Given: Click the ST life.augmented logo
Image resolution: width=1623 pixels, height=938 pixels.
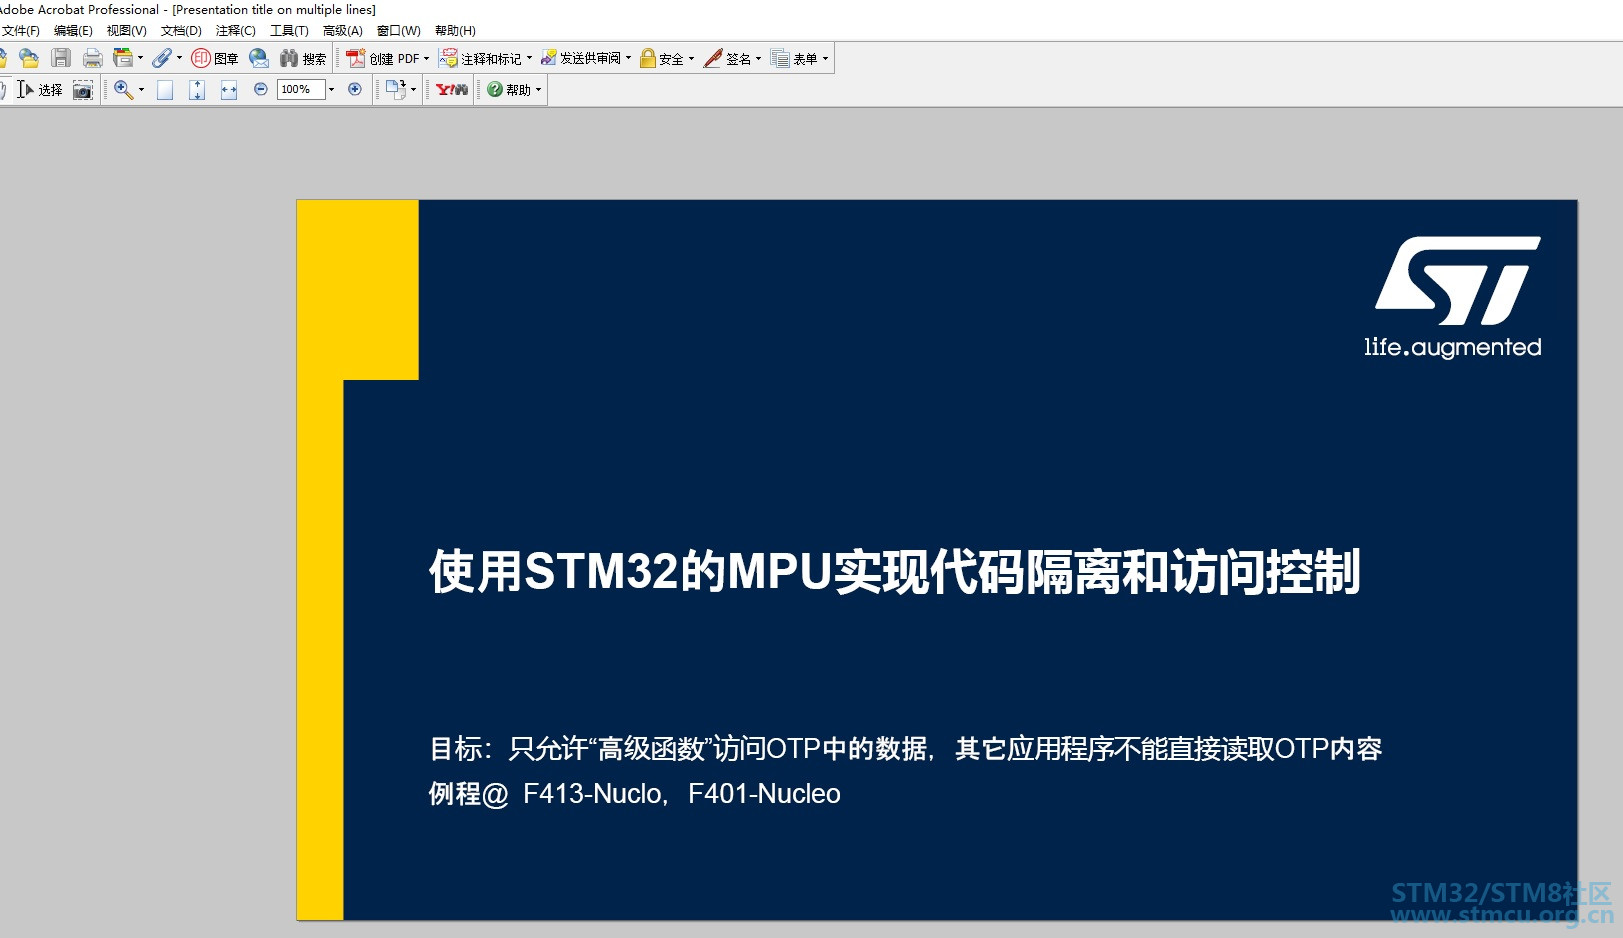Looking at the screenshot, I should 1453,297.
